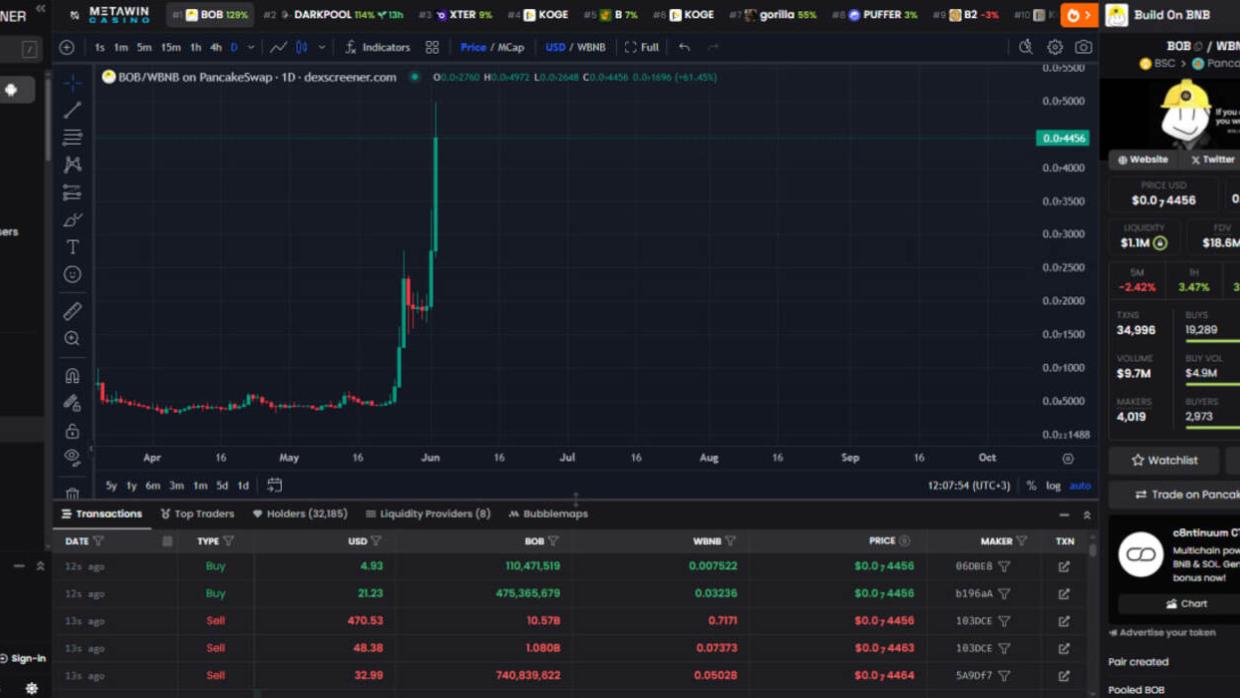The image size is (1240, 698).
Task: Select the crosshair cursor tool
Action: tap(72, 83)
